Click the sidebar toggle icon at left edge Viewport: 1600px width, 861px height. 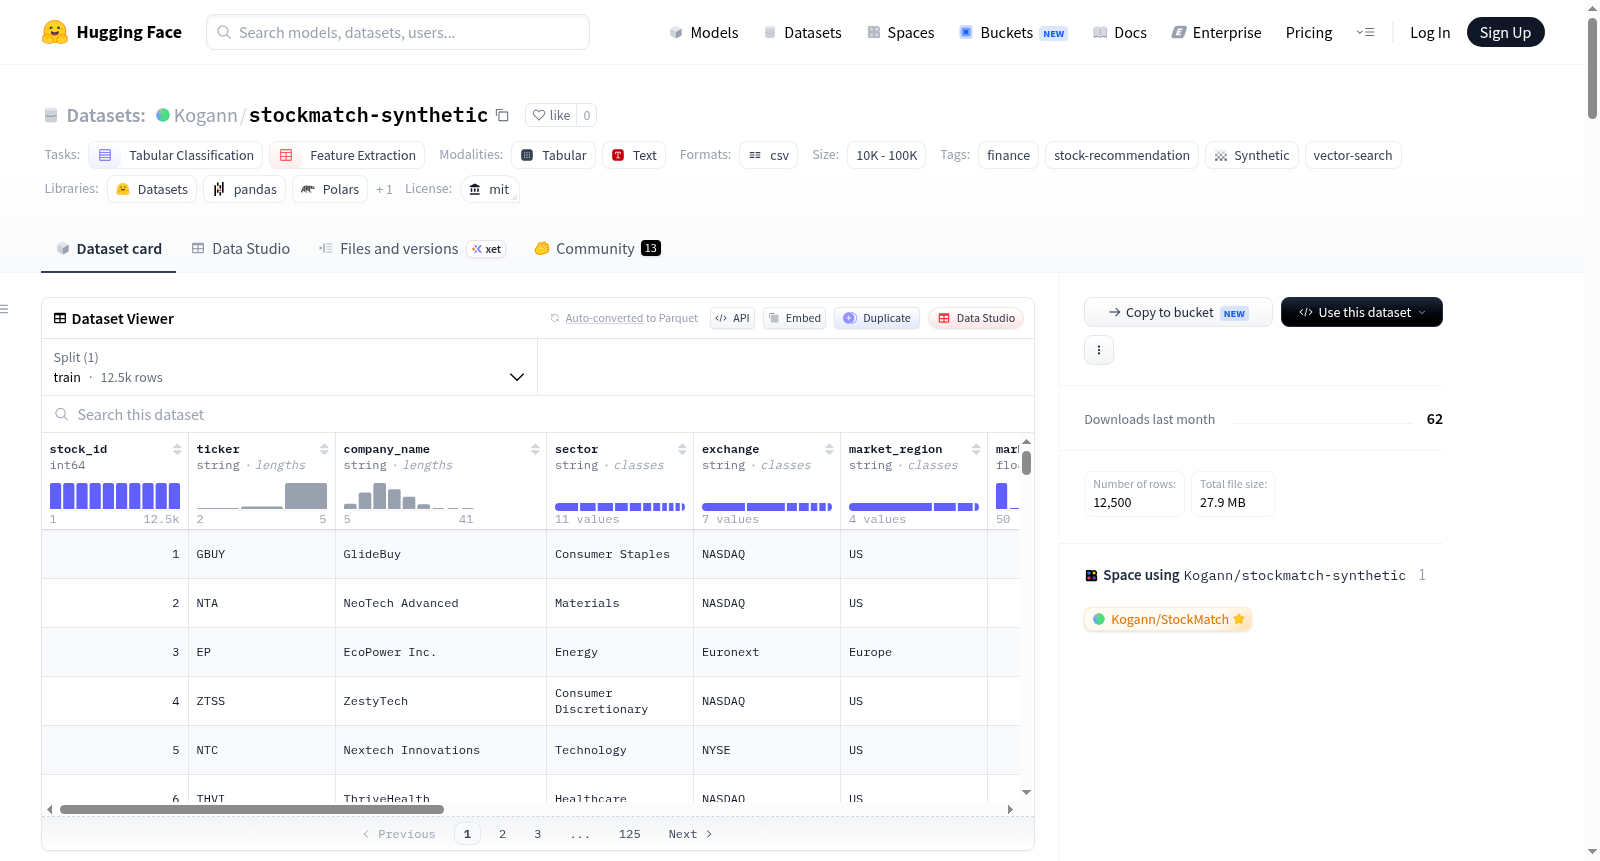tap(4, 309)
